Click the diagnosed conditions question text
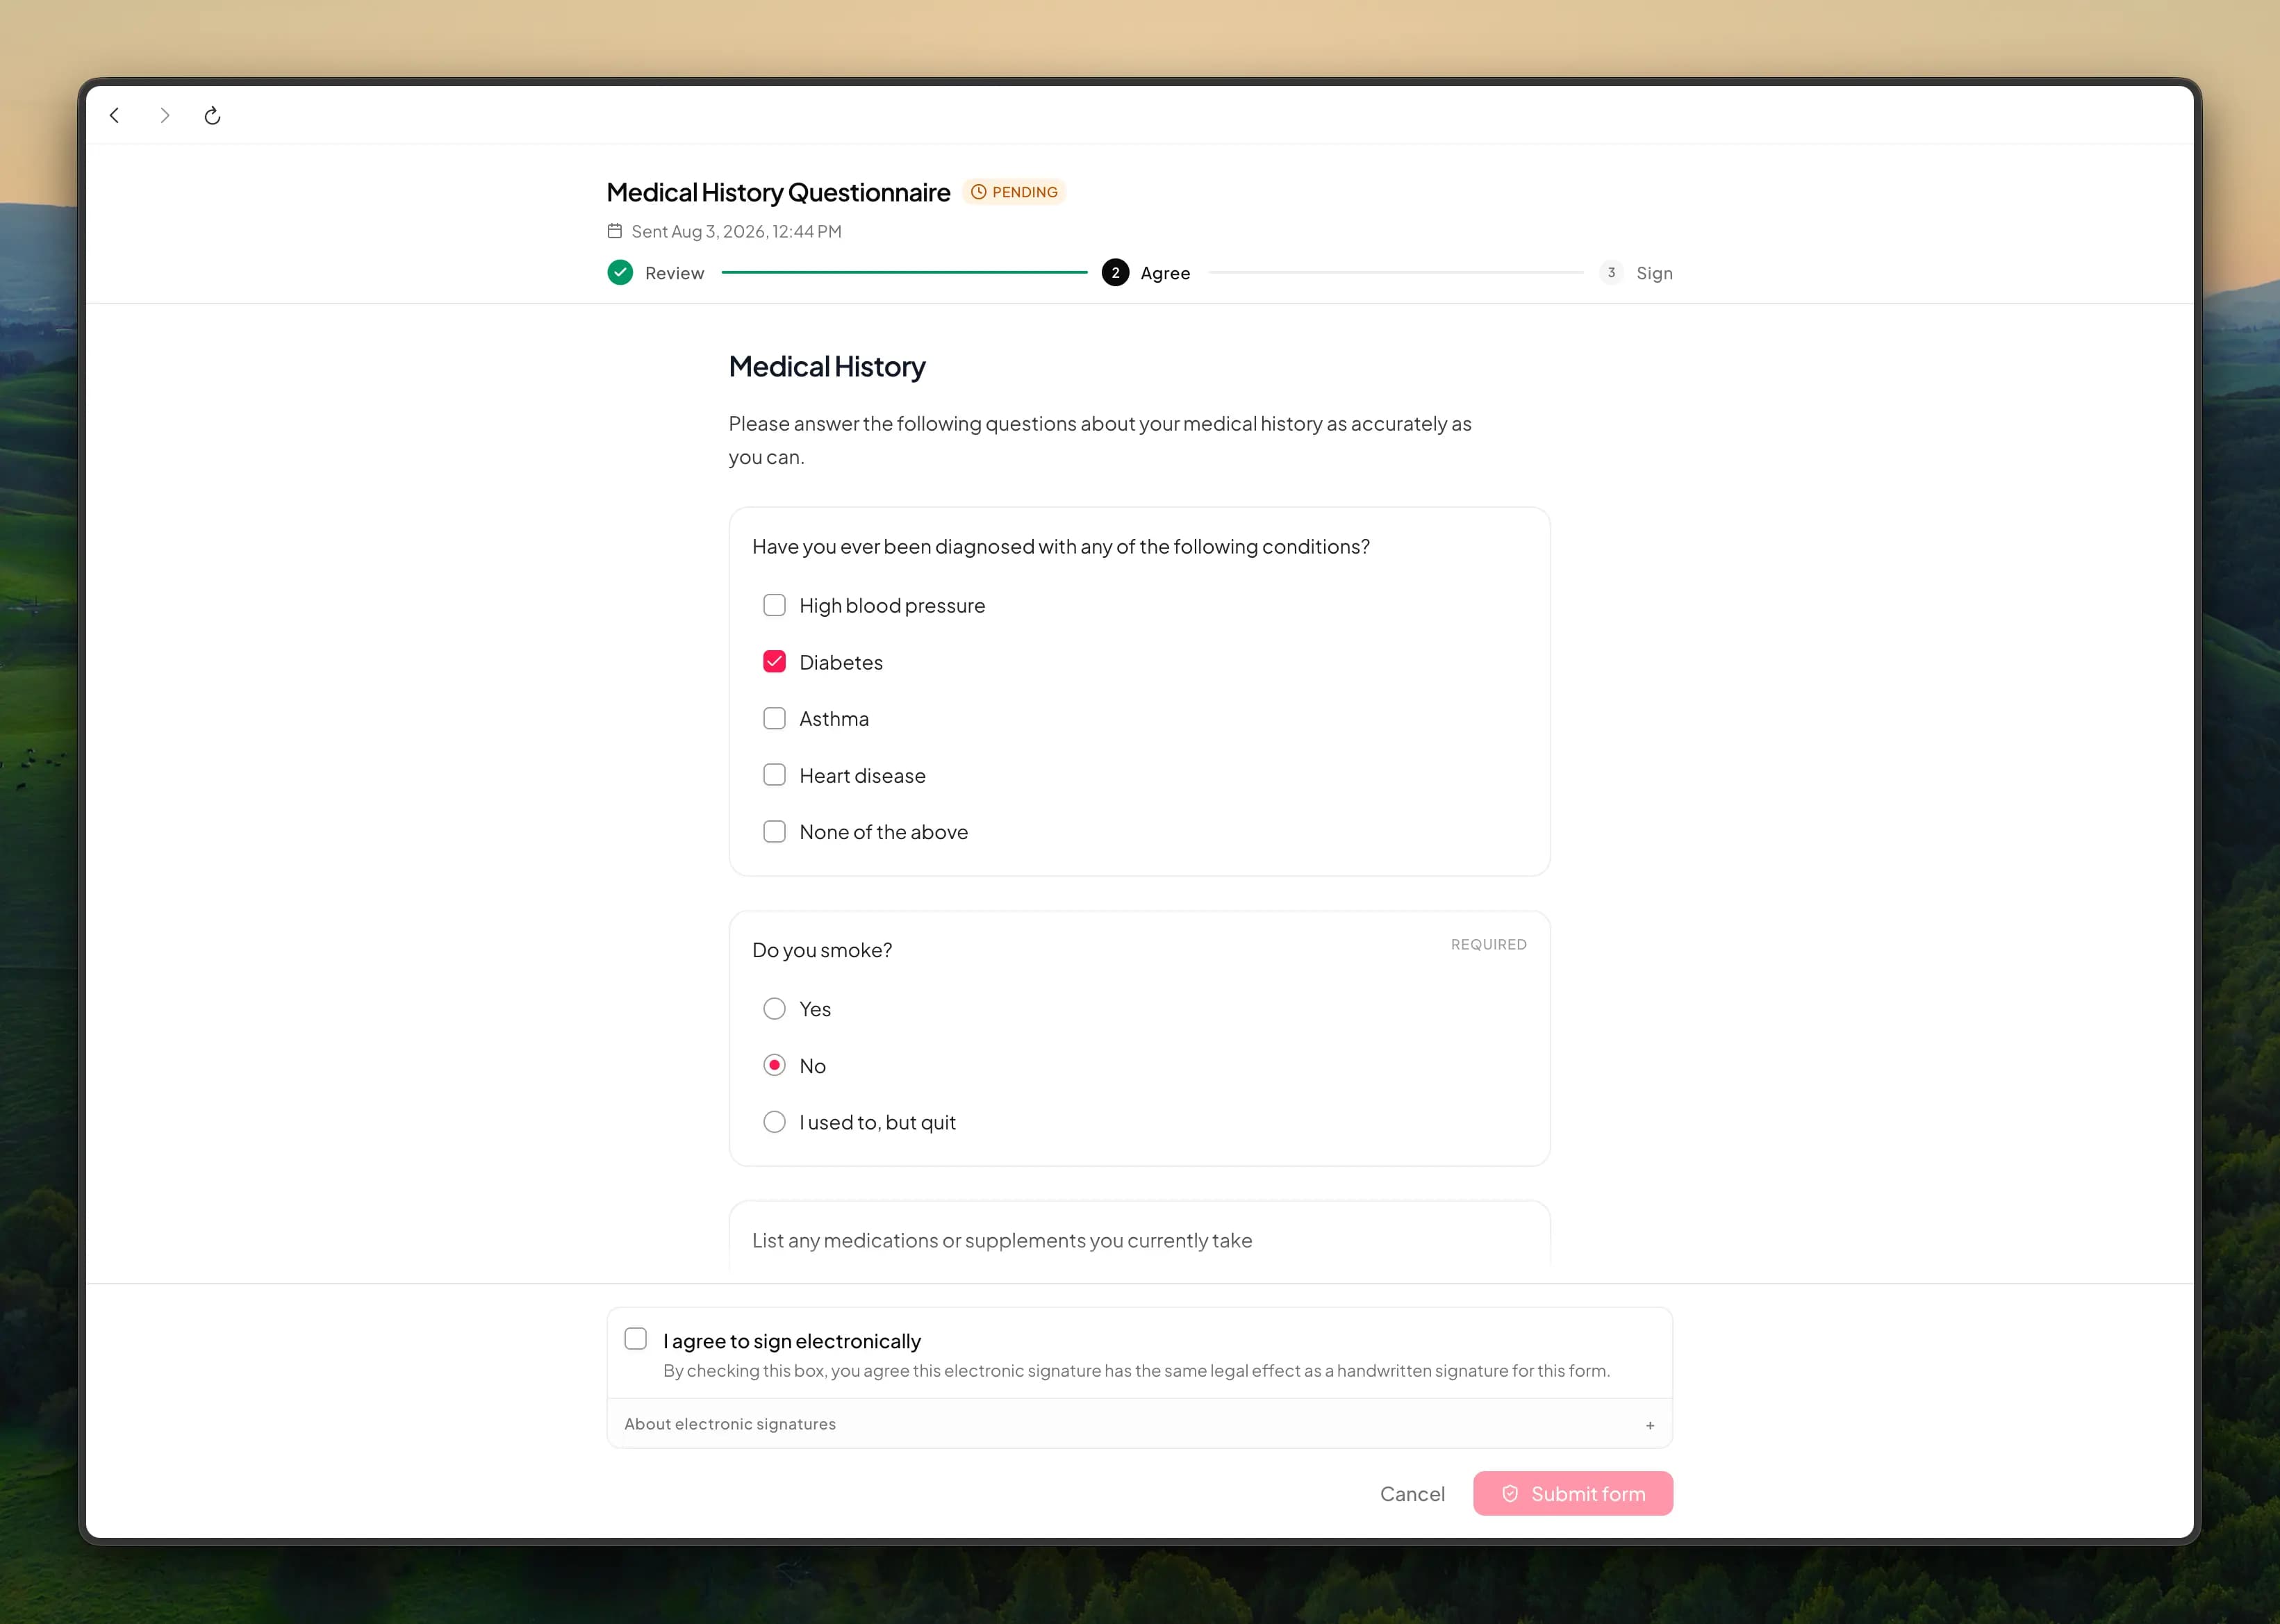Screen dimensions: 2280x1624 point(1061,547)
